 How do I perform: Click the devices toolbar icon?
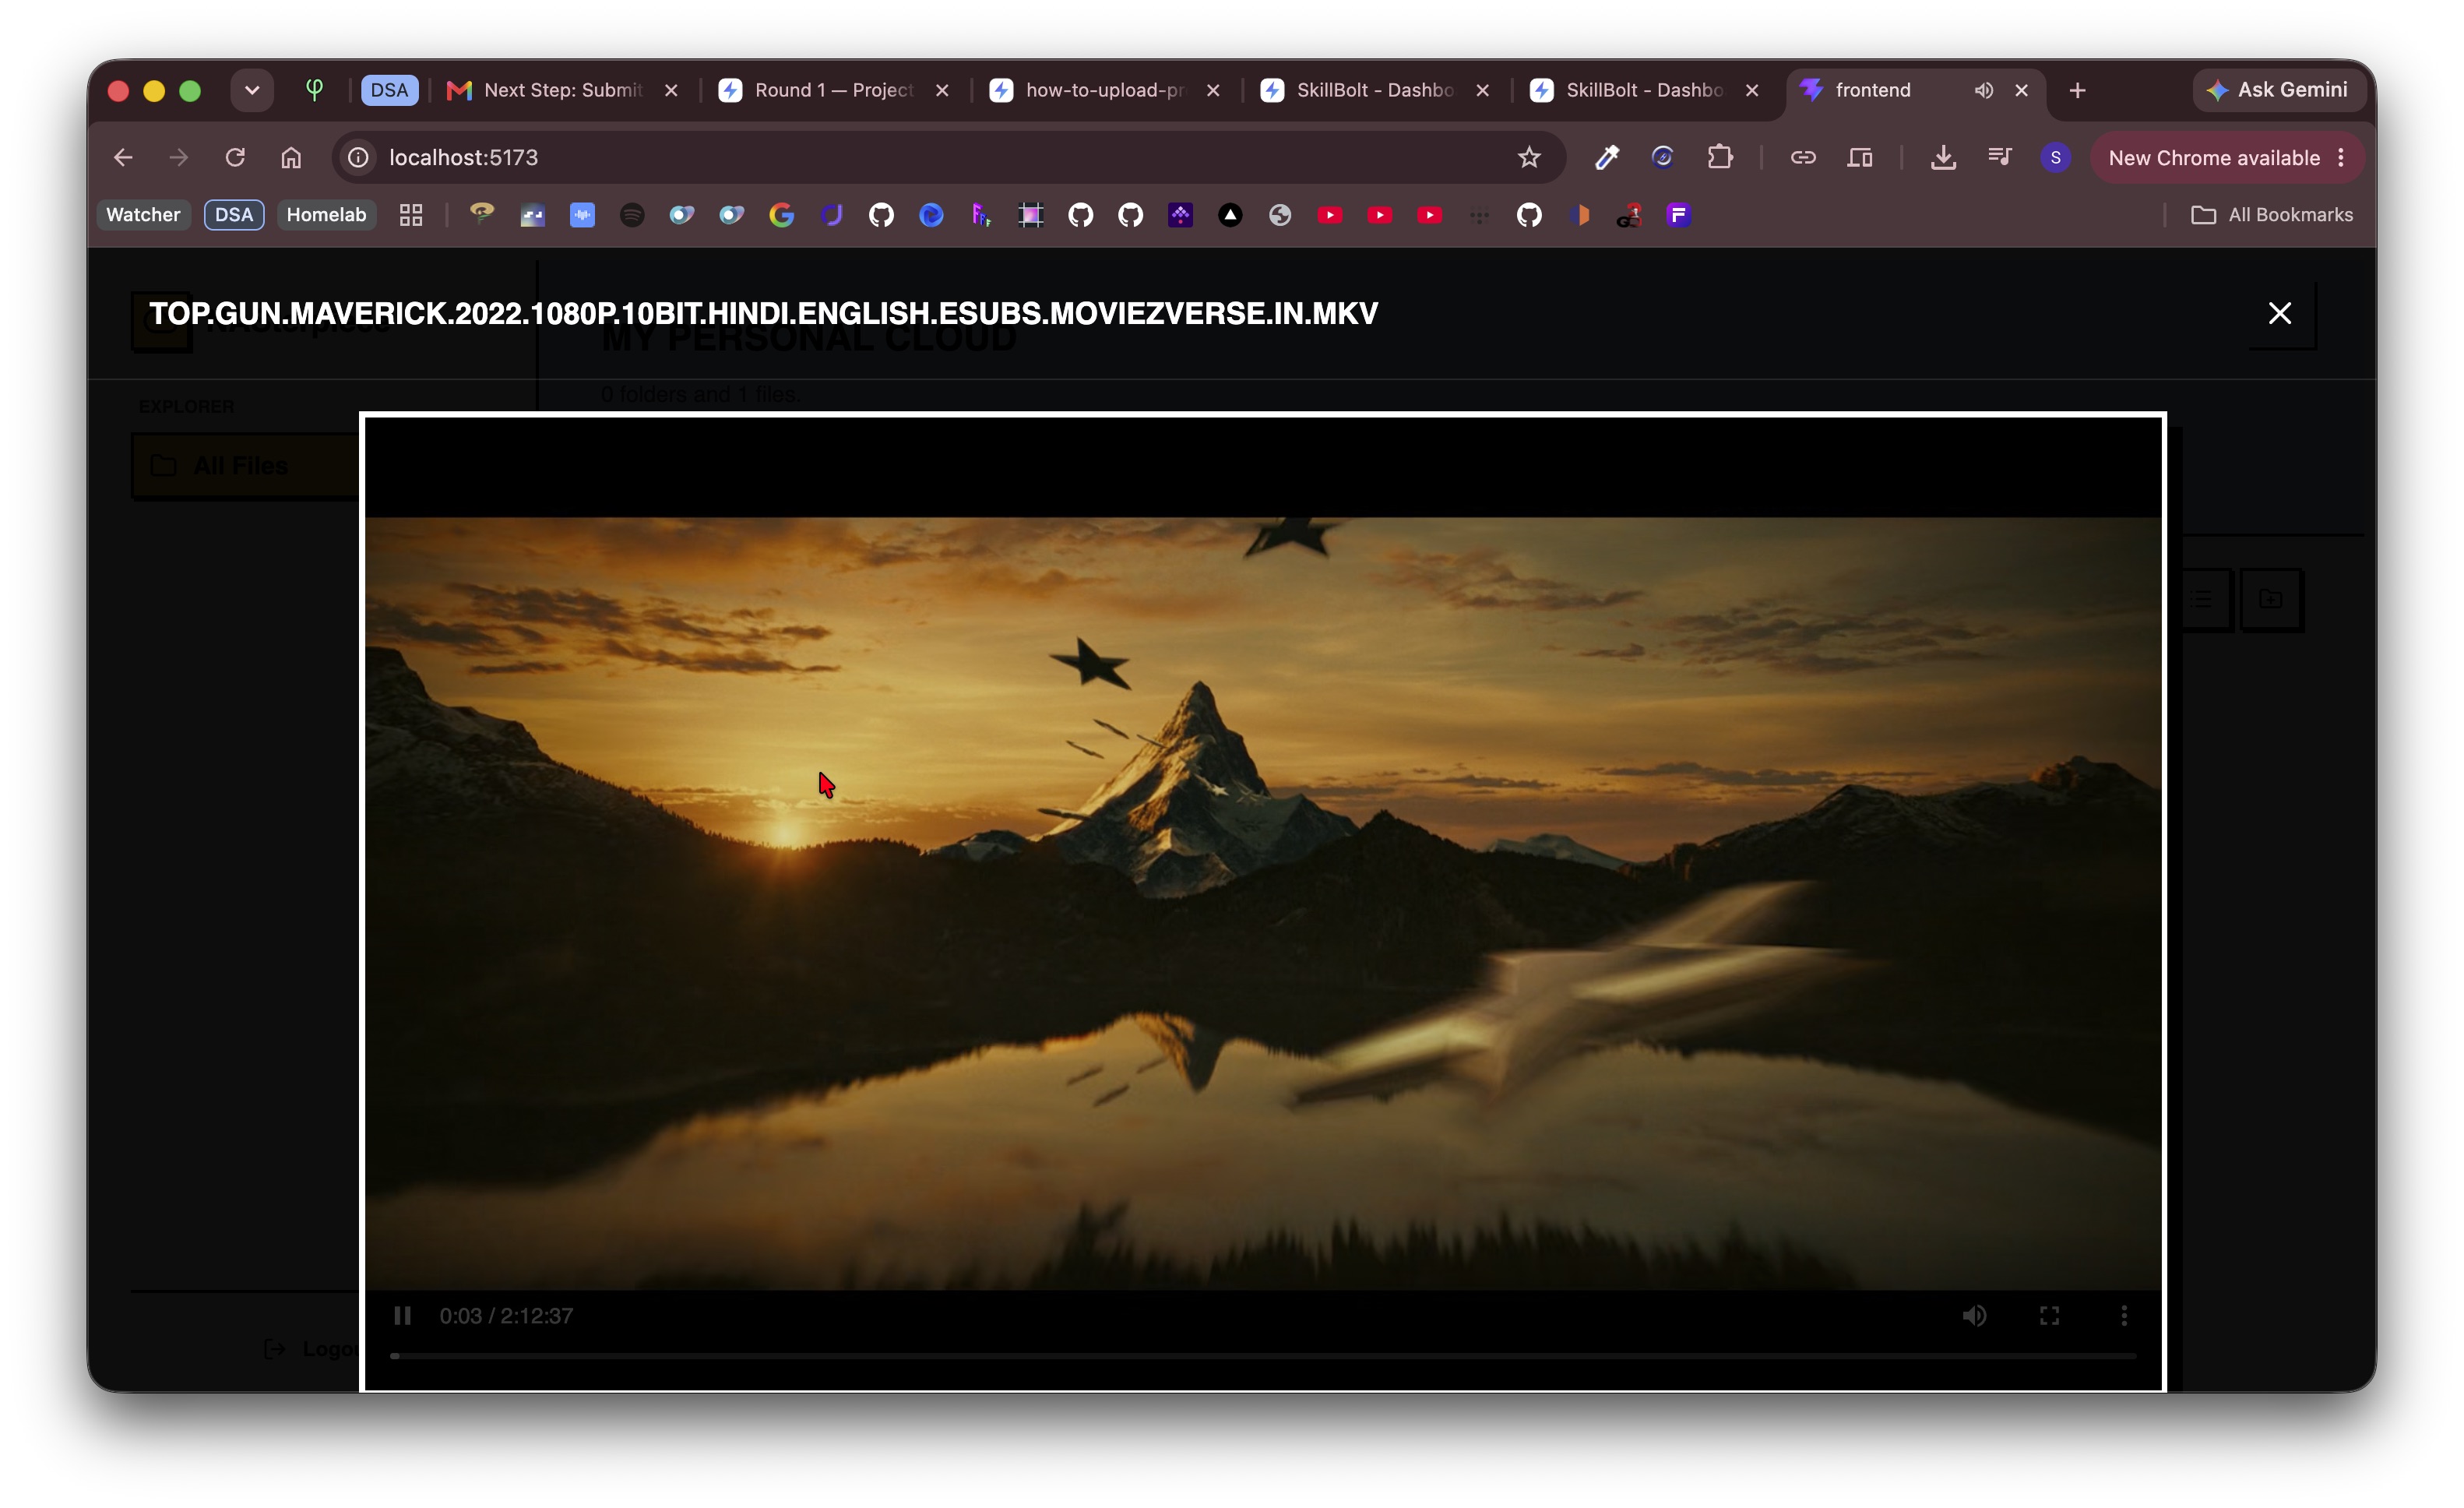coord(1860,157)
